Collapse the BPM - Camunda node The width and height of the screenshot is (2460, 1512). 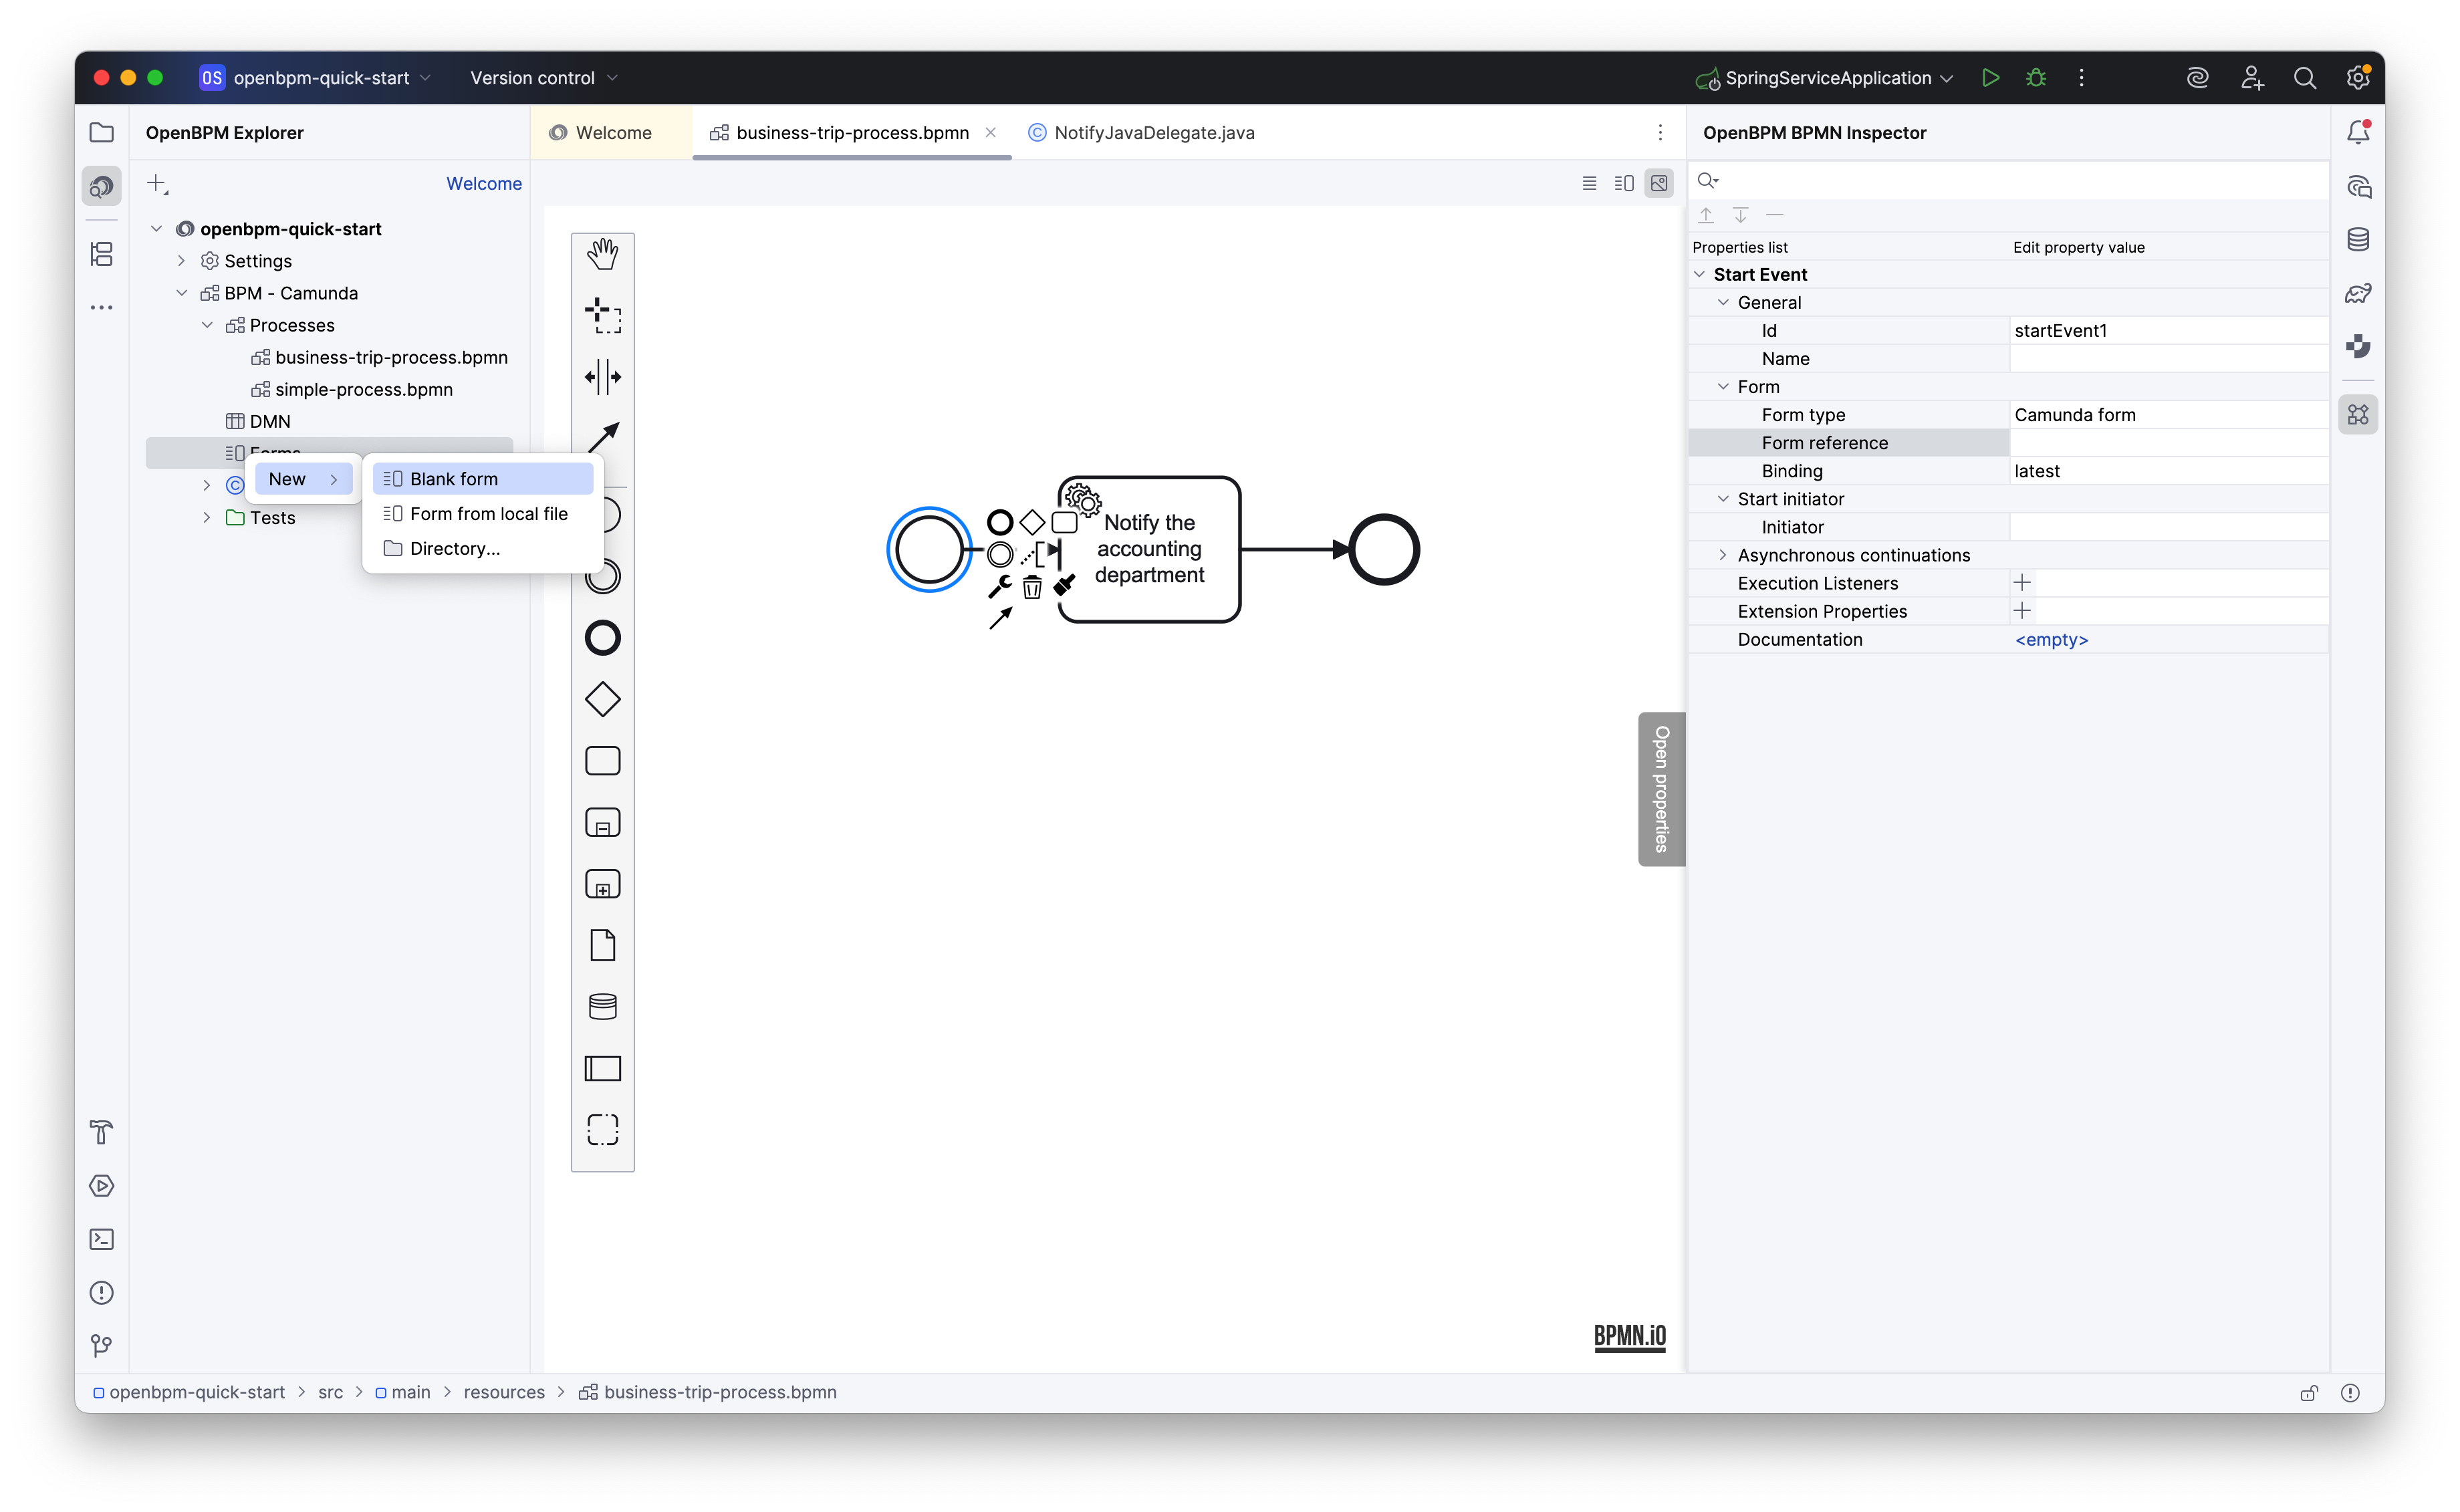coord(181,293)
